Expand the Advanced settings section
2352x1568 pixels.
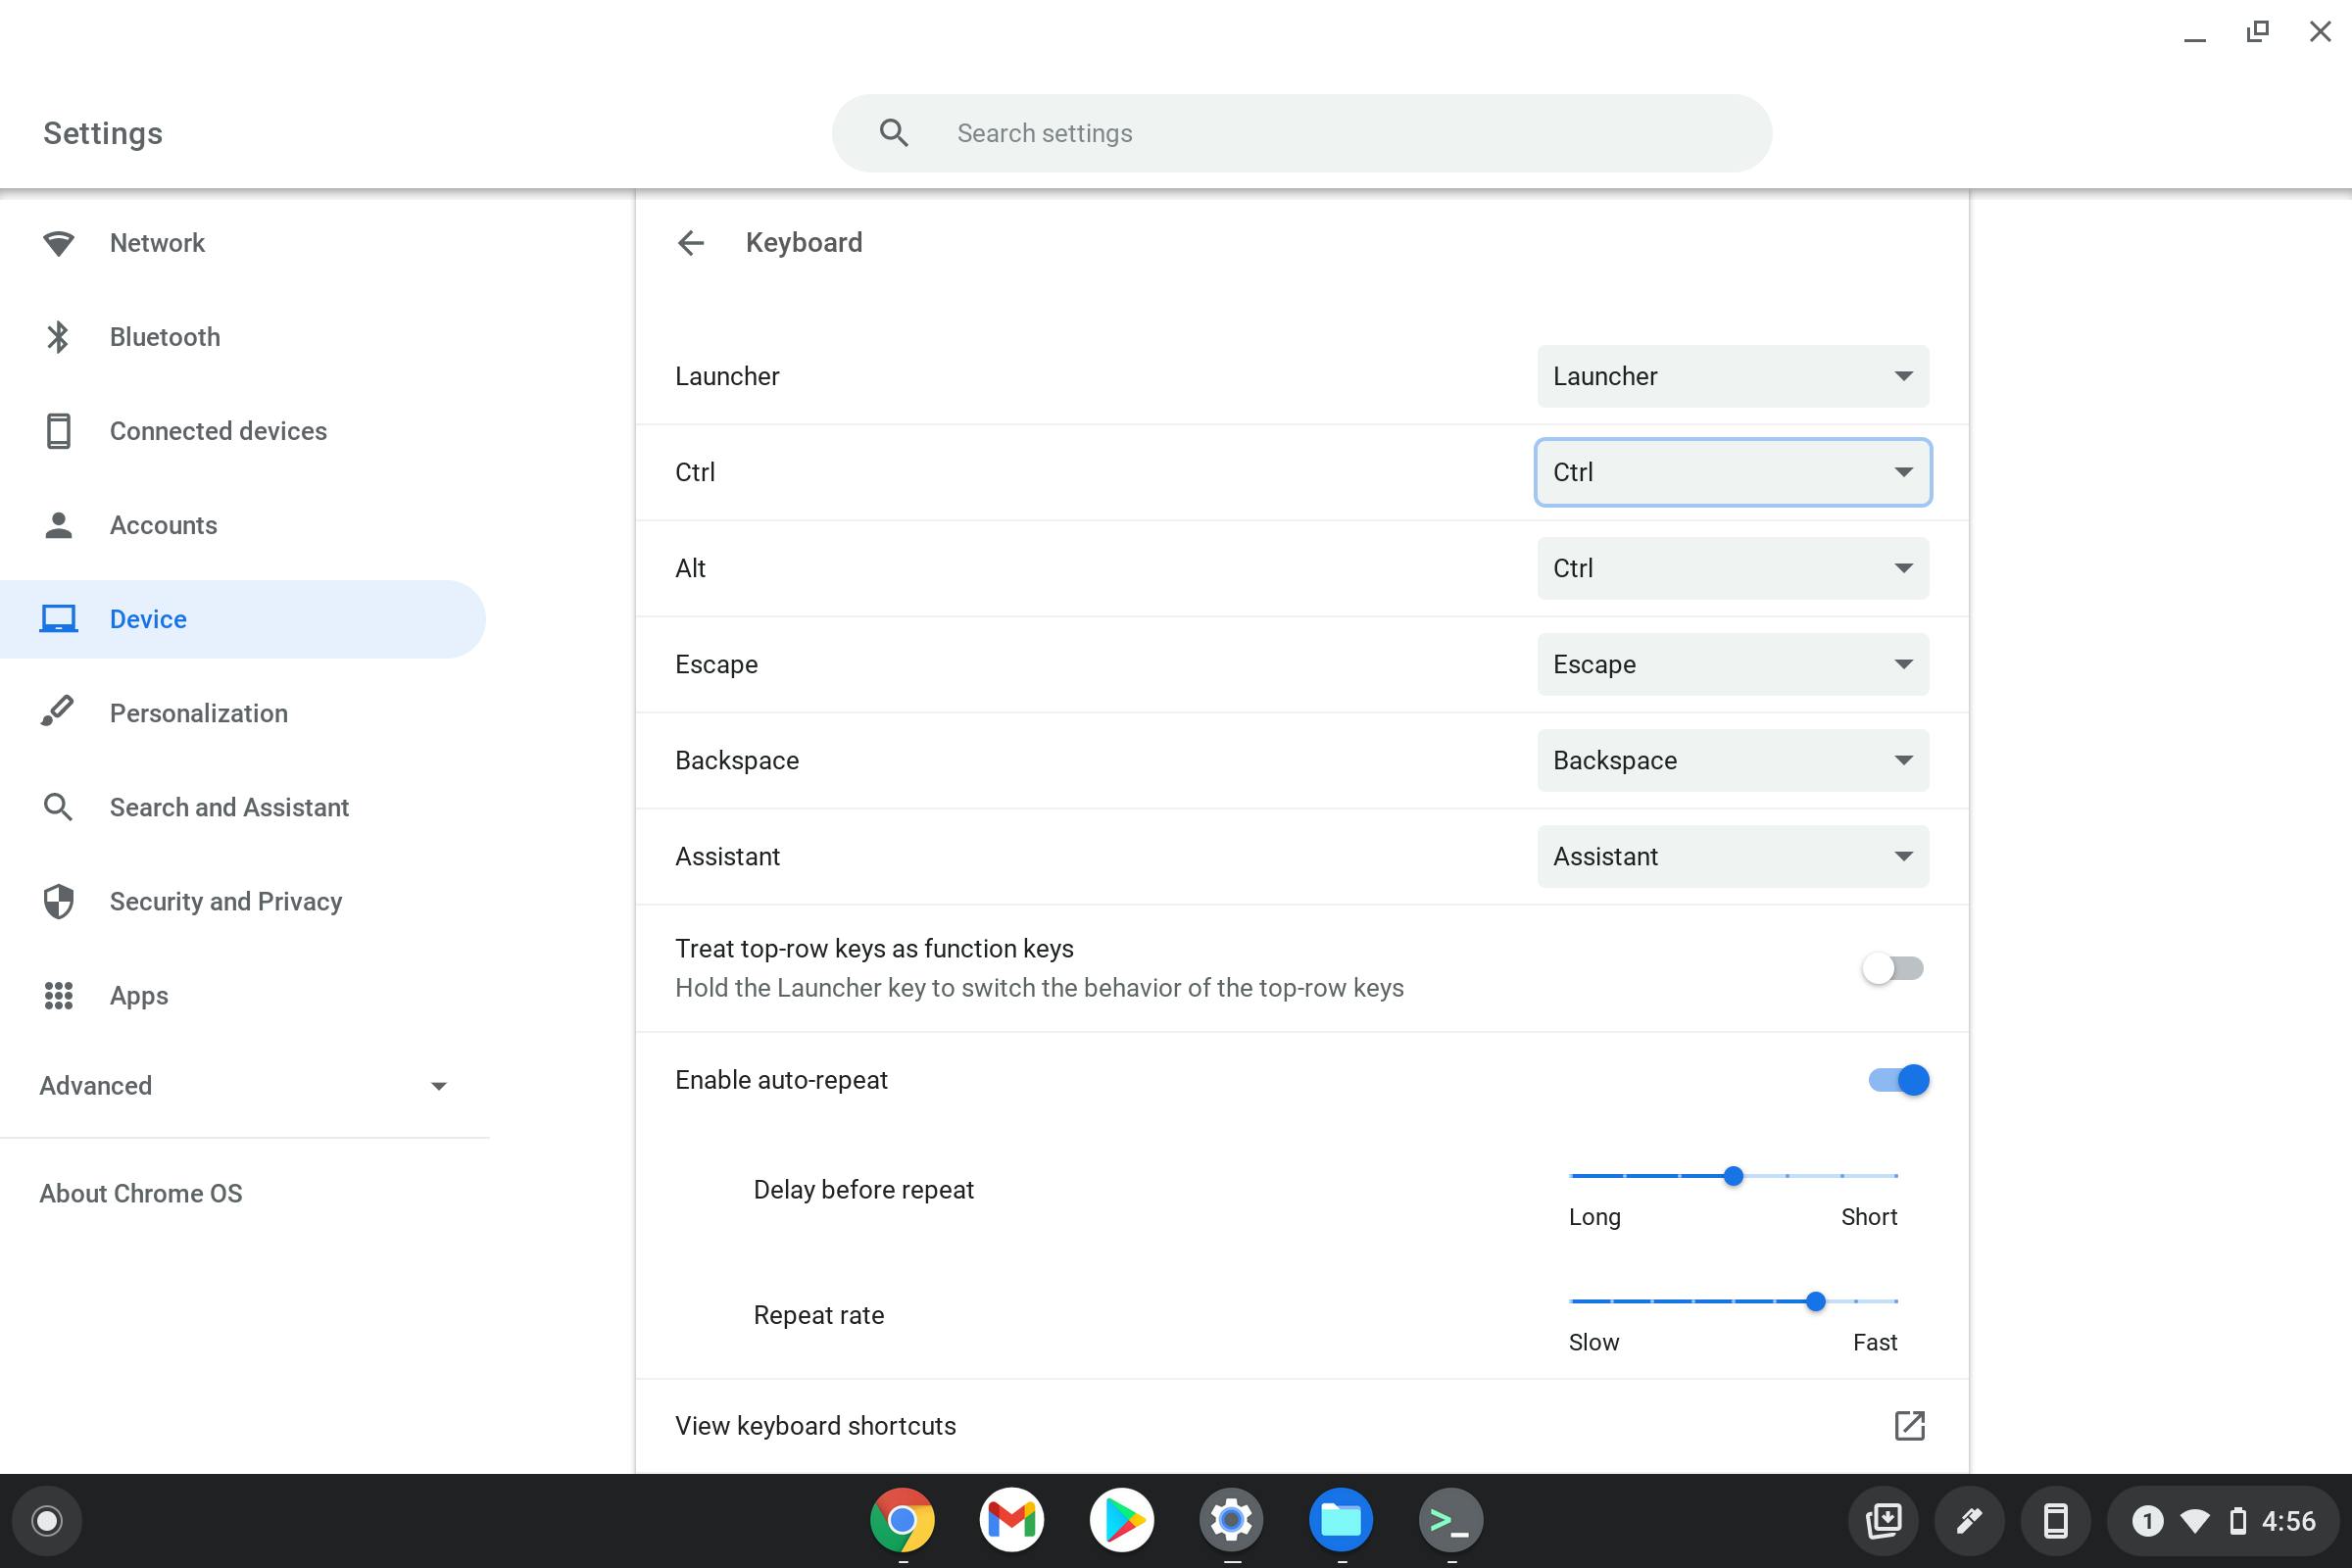tap(243, 1085)
